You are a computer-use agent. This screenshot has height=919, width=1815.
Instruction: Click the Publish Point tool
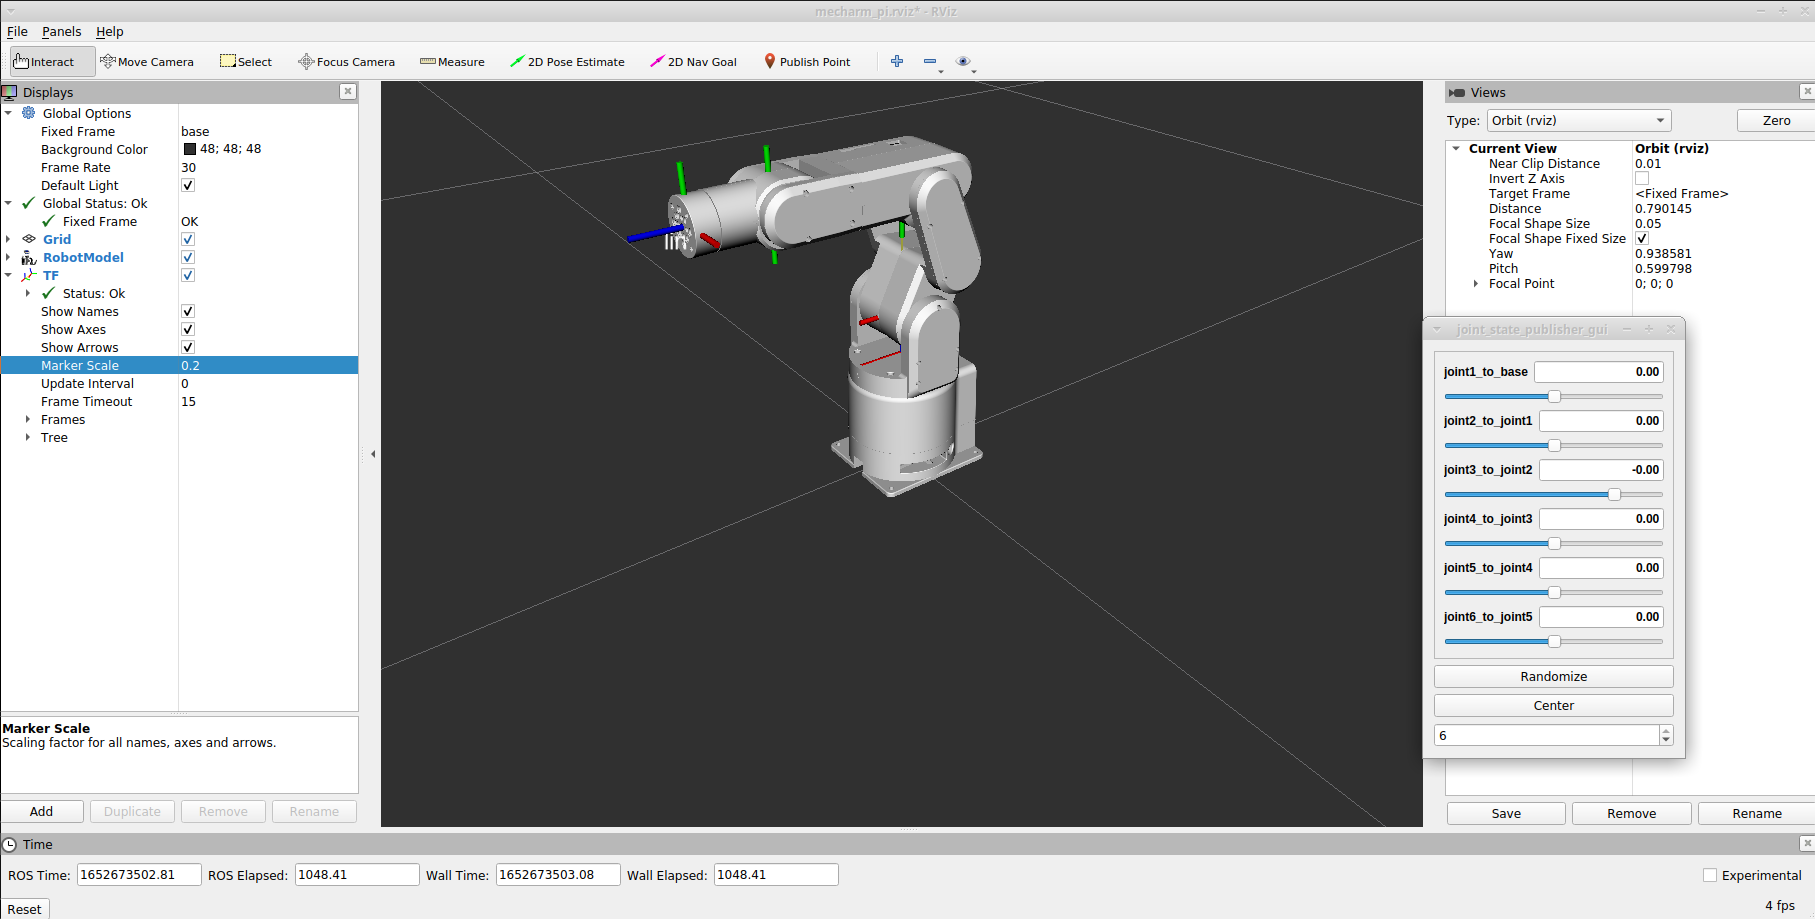(x=807, y=62)
